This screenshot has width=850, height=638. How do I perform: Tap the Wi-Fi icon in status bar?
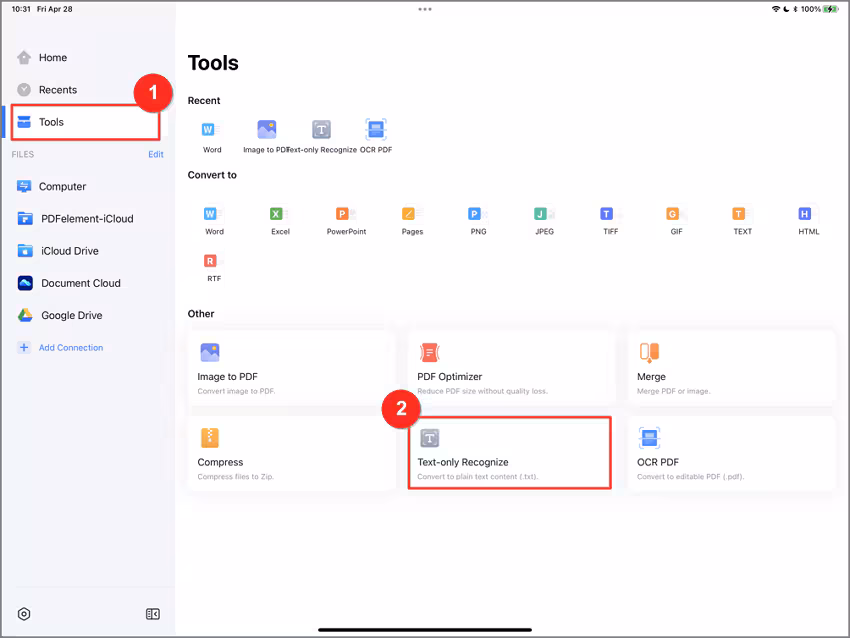click(x=776, y=9)
